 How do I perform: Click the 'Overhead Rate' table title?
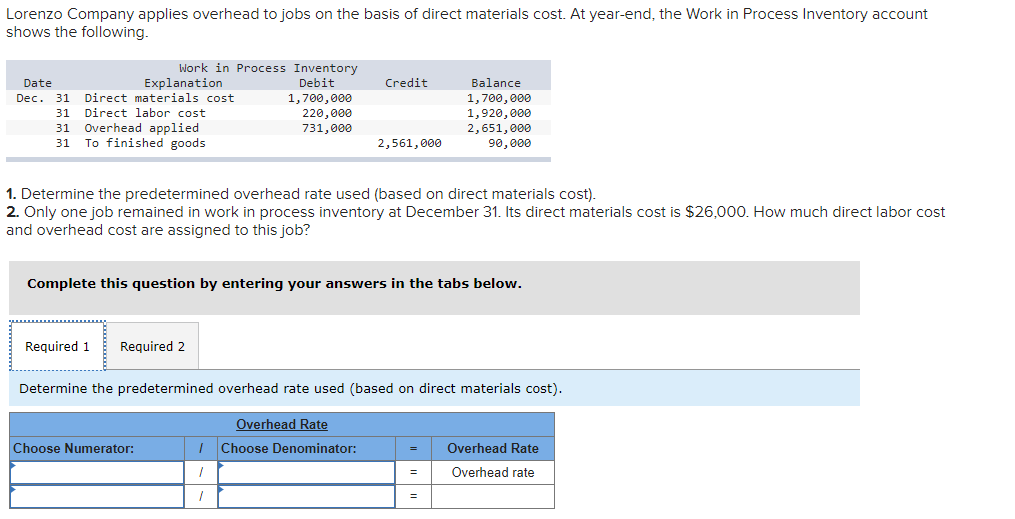[282, 425]
